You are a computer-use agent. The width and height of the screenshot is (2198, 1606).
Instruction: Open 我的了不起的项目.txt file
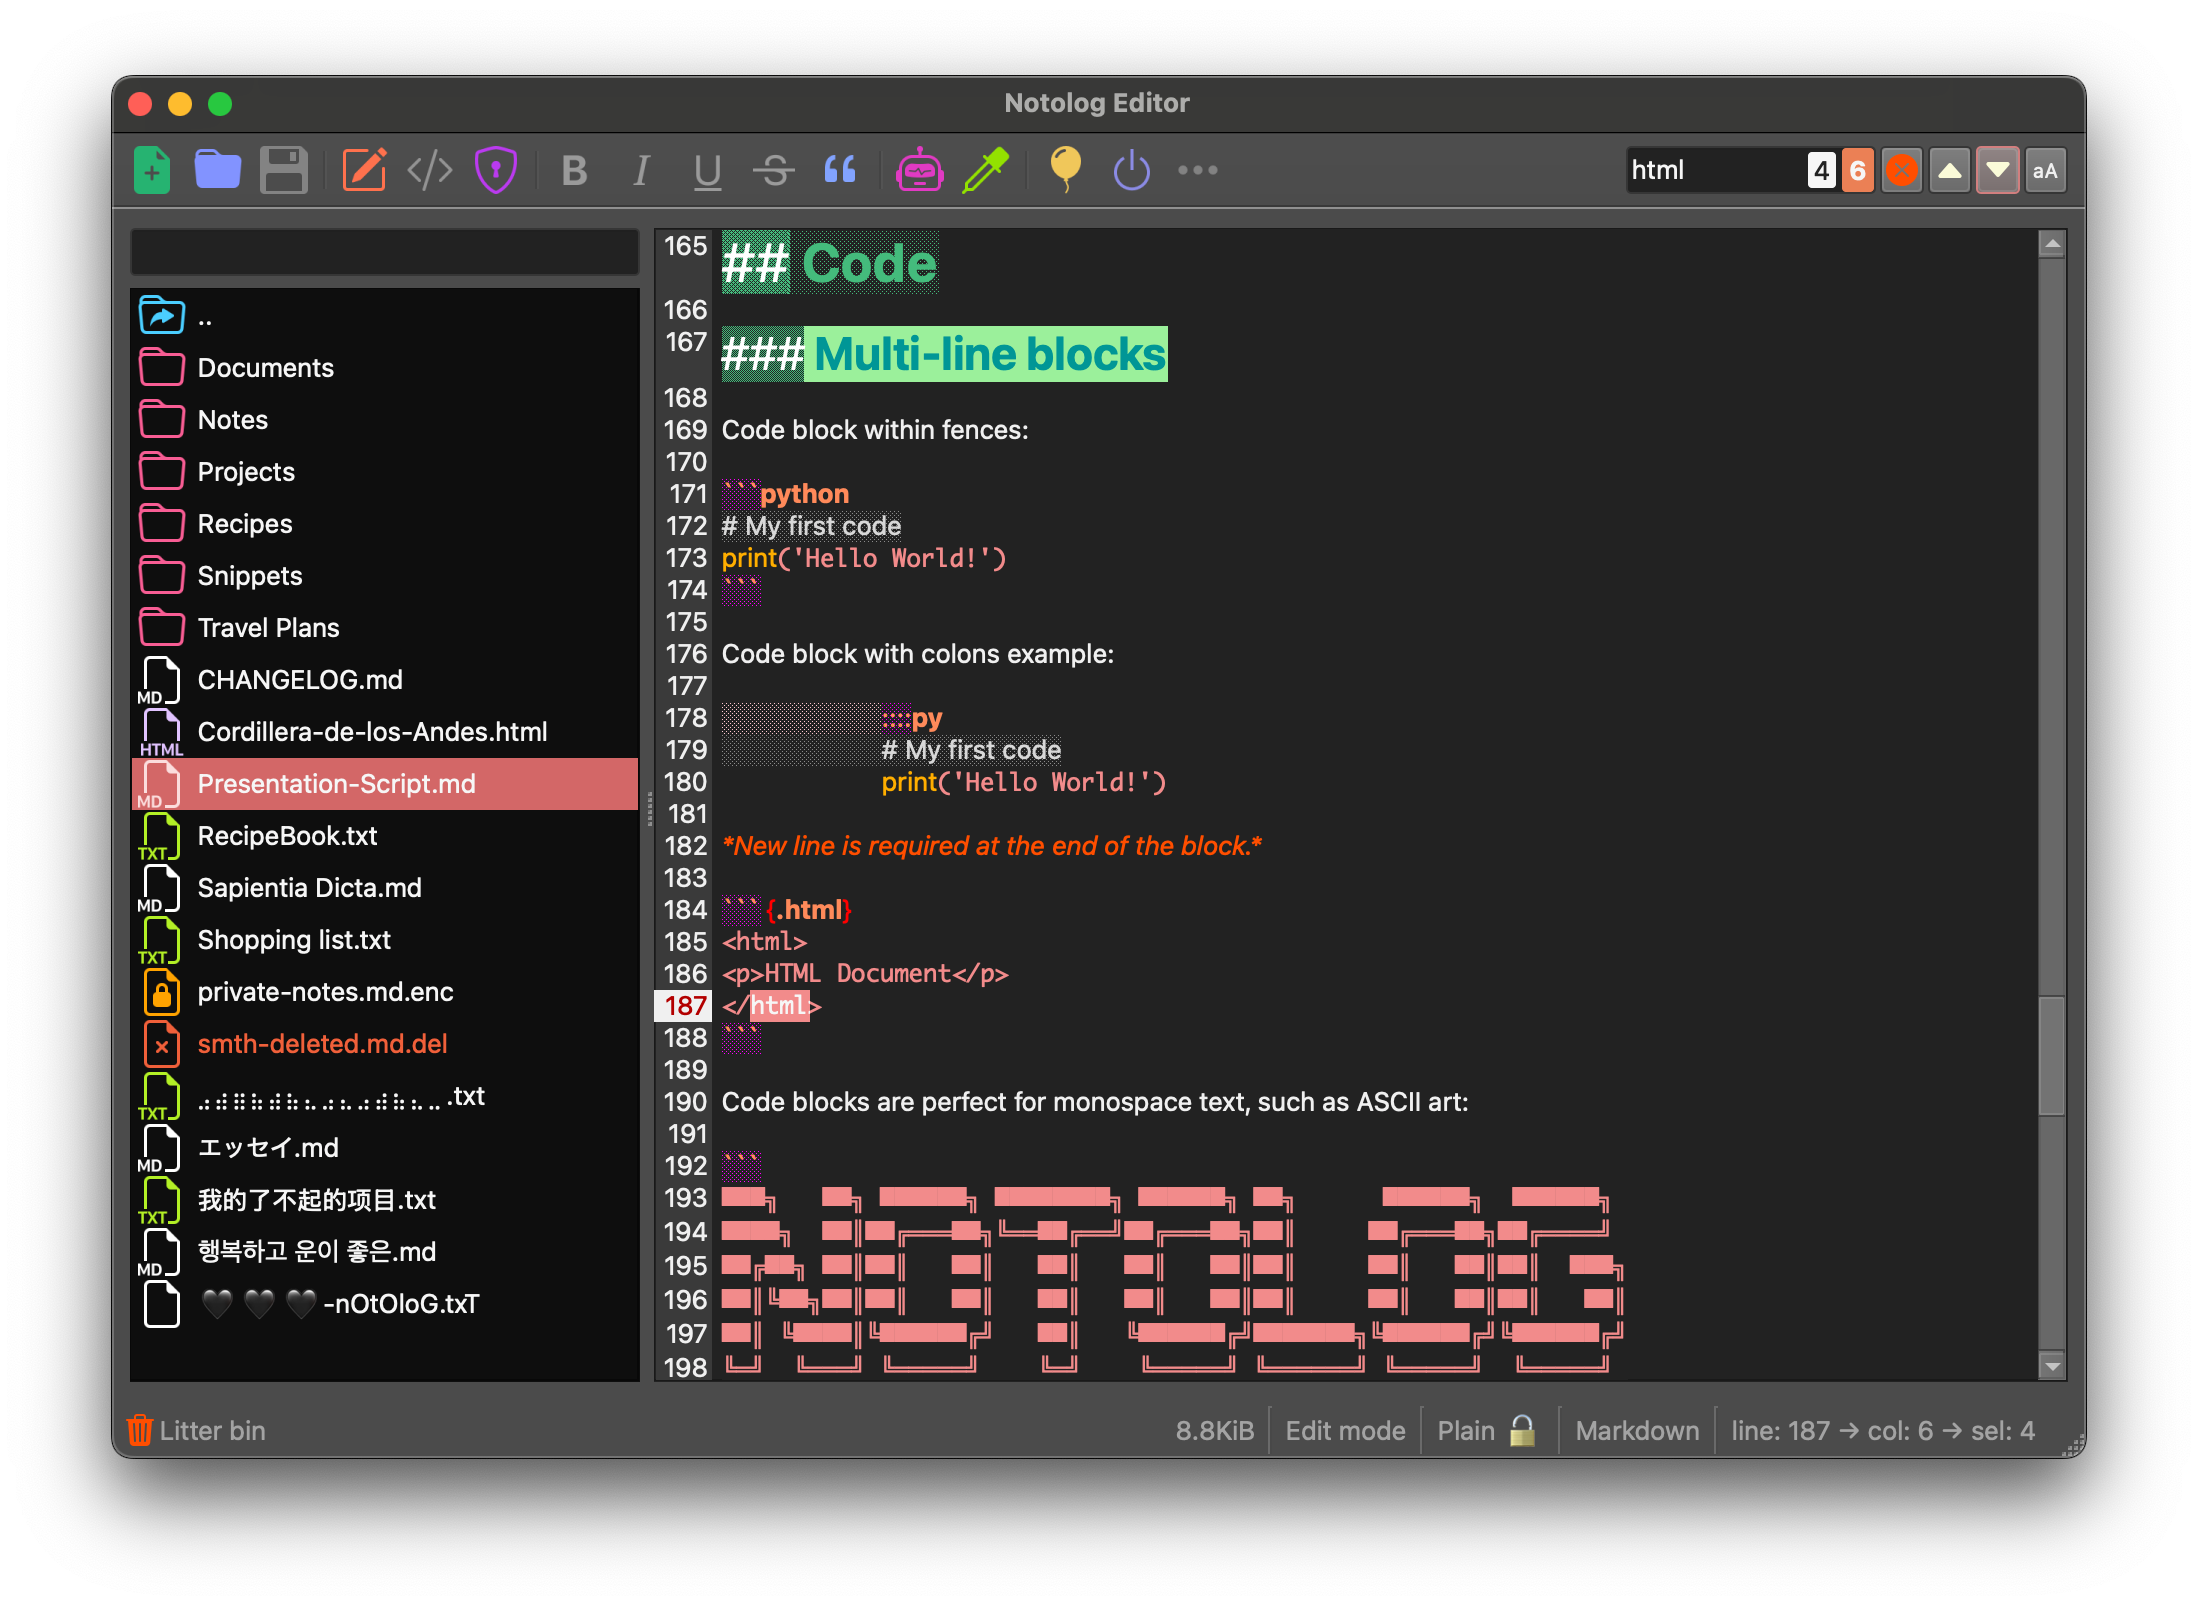pos(384,1200)
